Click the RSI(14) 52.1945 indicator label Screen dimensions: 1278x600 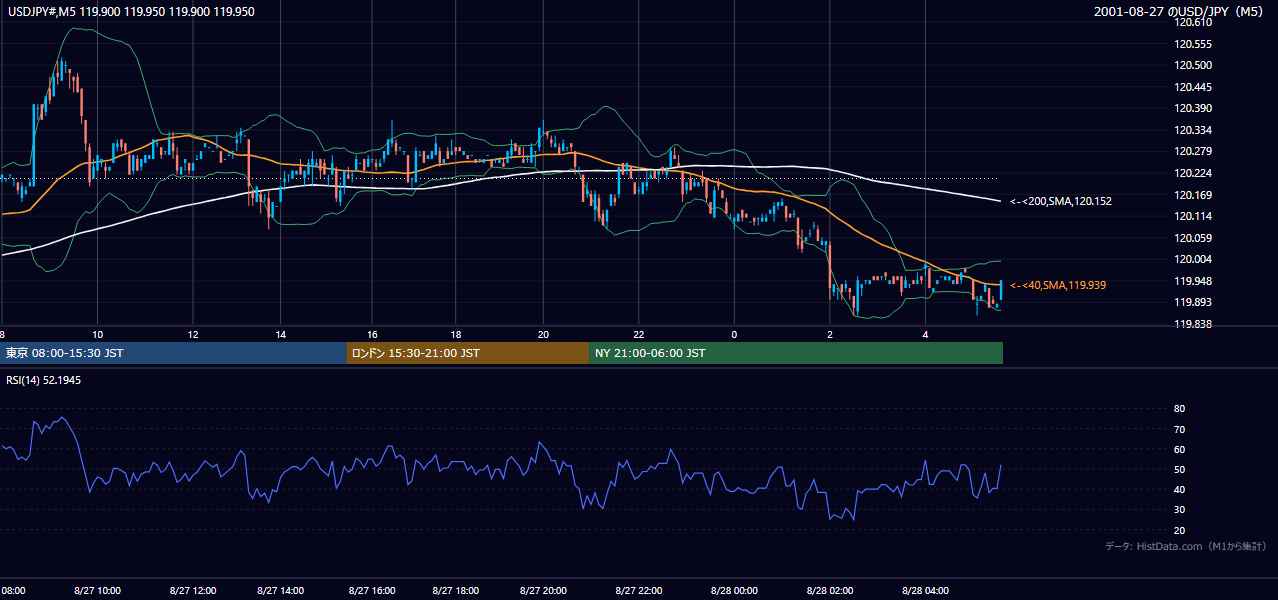click(x=44, y=380)
